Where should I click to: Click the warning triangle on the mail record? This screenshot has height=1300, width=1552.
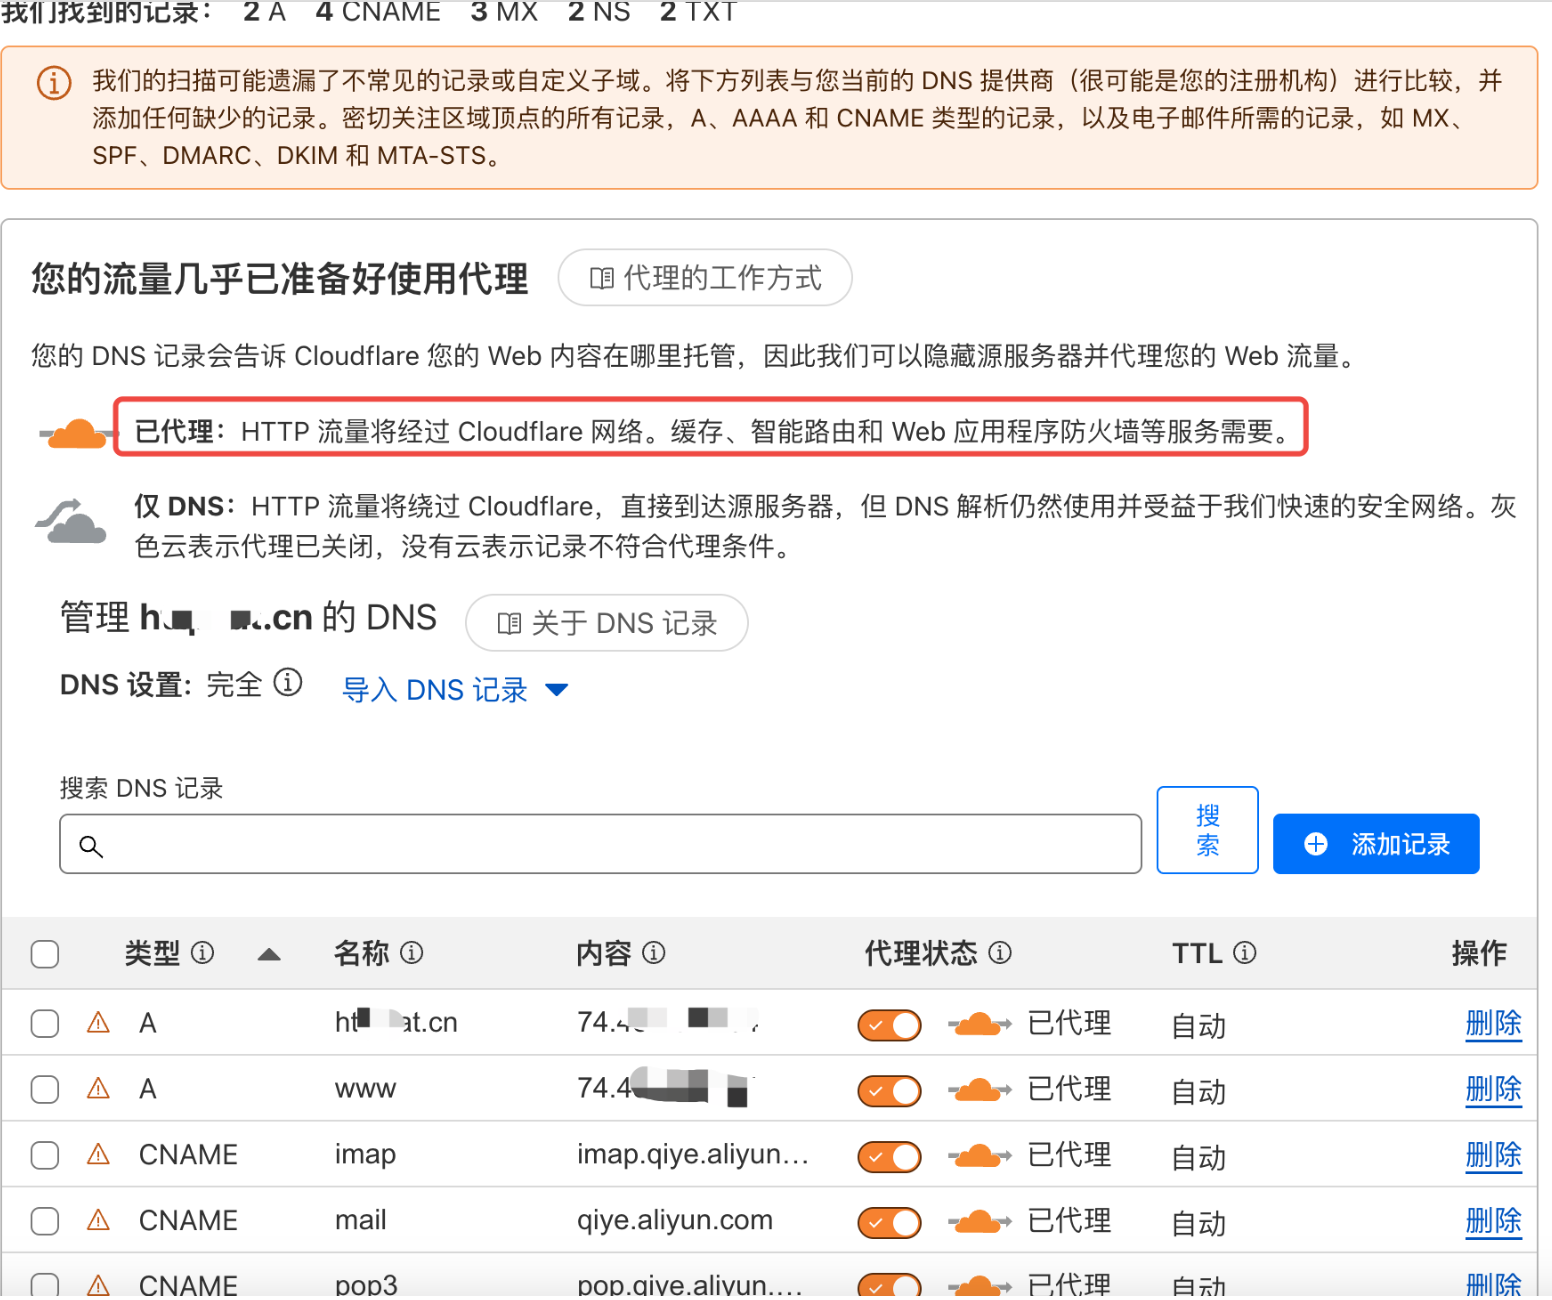pyautogui.click(x=98, y=1220)
